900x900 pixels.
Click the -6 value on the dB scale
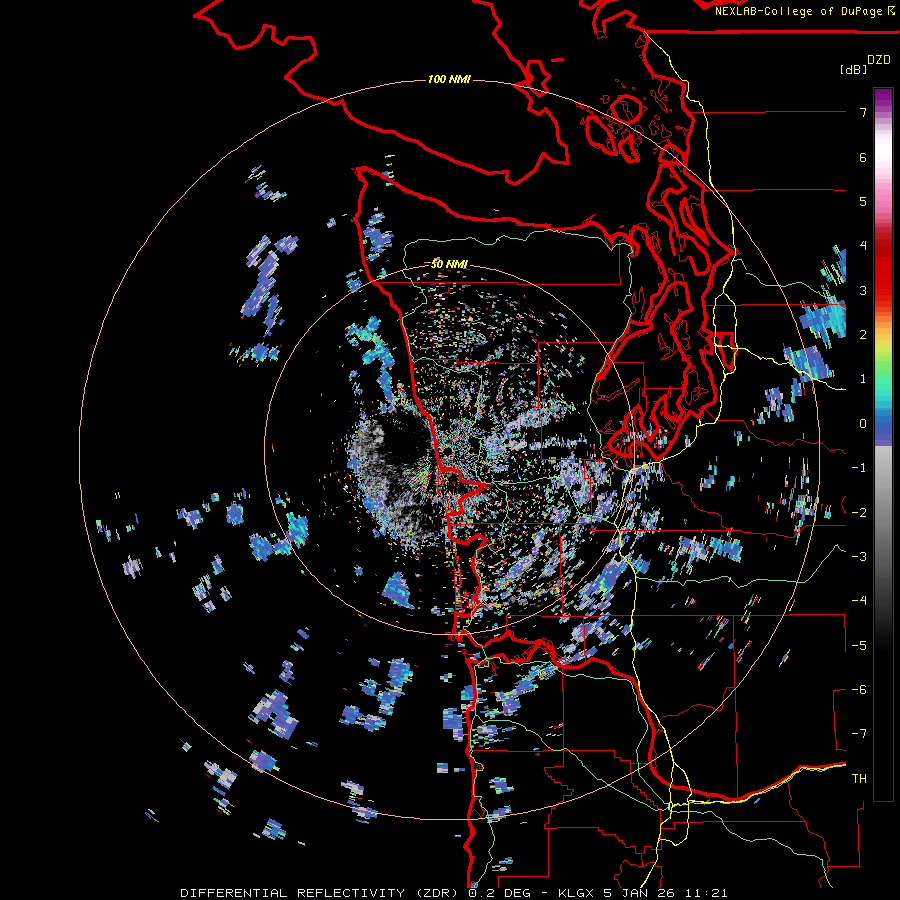click(x=859, y=690)
